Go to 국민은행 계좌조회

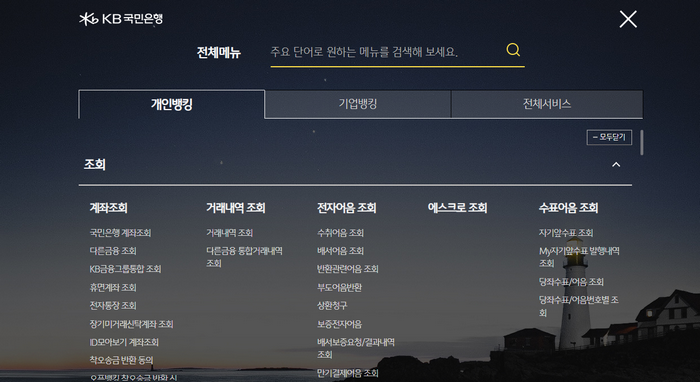[120, 233]
